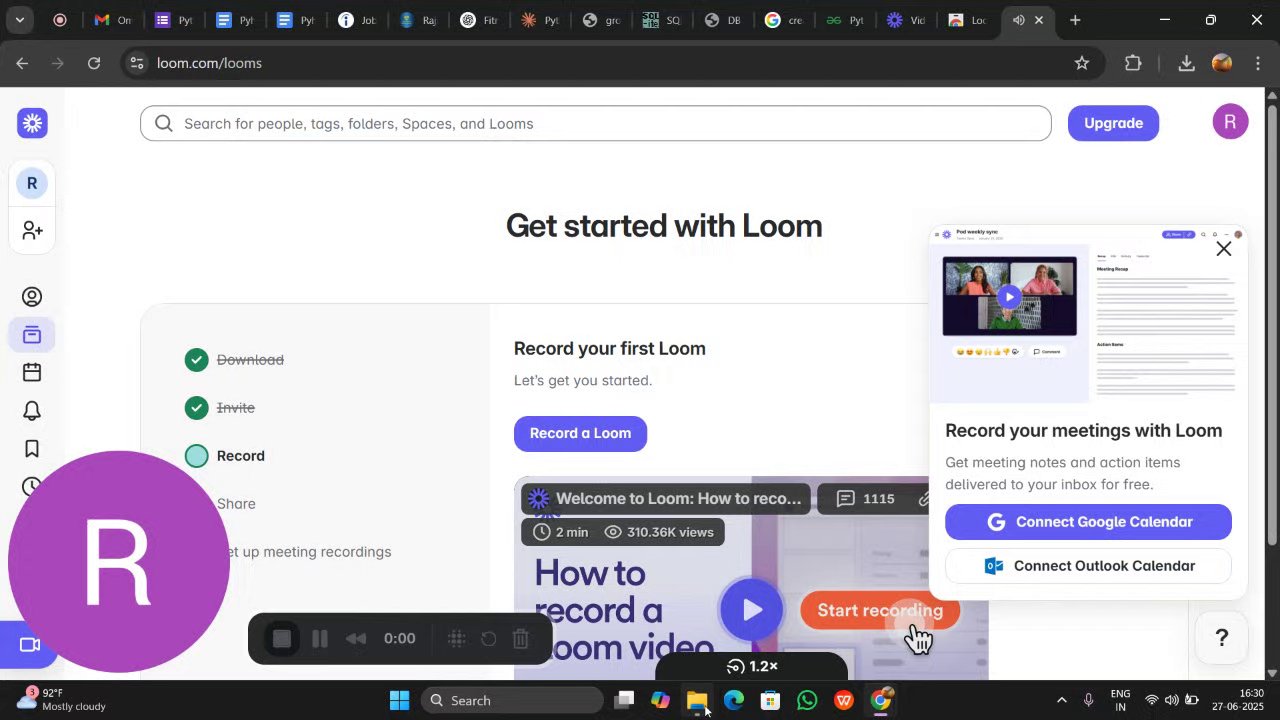
Task: Show hidden system tray icons
Action: (x=1061, y=700)
